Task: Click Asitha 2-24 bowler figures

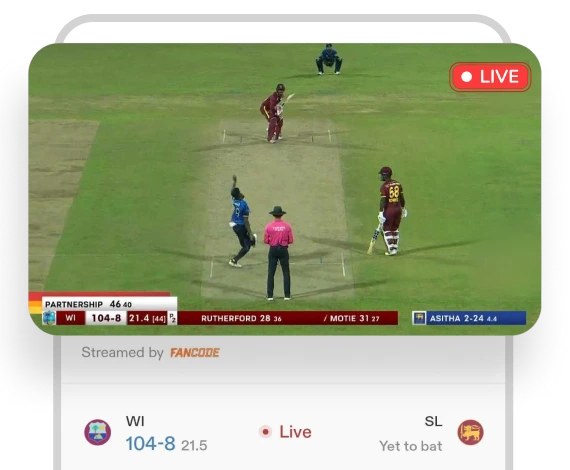Action: (x=463, y=318)
